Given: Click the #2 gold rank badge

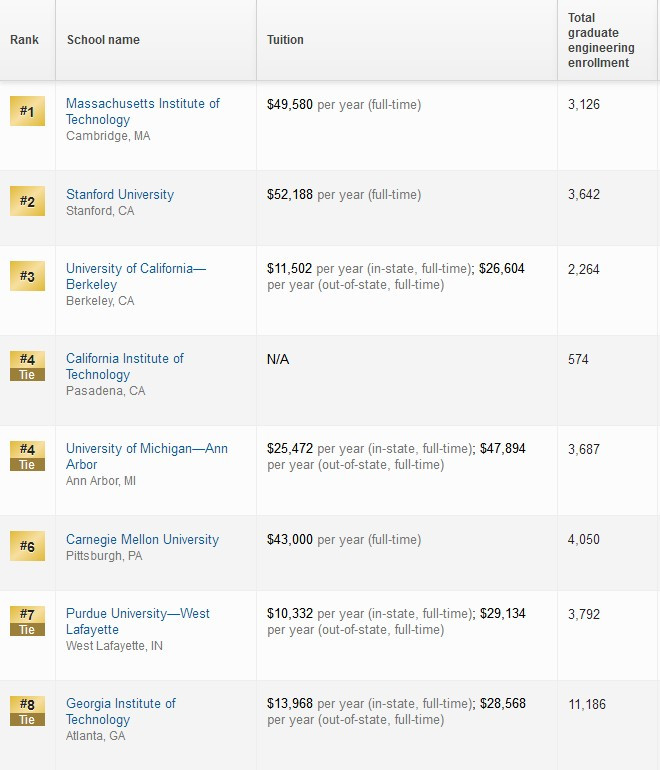Looking at the screenshot, I should (x=28, y=201).
